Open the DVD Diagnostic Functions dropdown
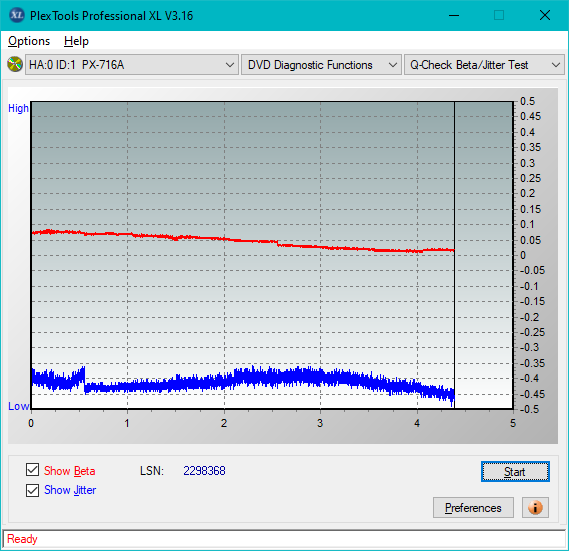The height and width of the screenshot is (551, 569). [x=321, y=65]
